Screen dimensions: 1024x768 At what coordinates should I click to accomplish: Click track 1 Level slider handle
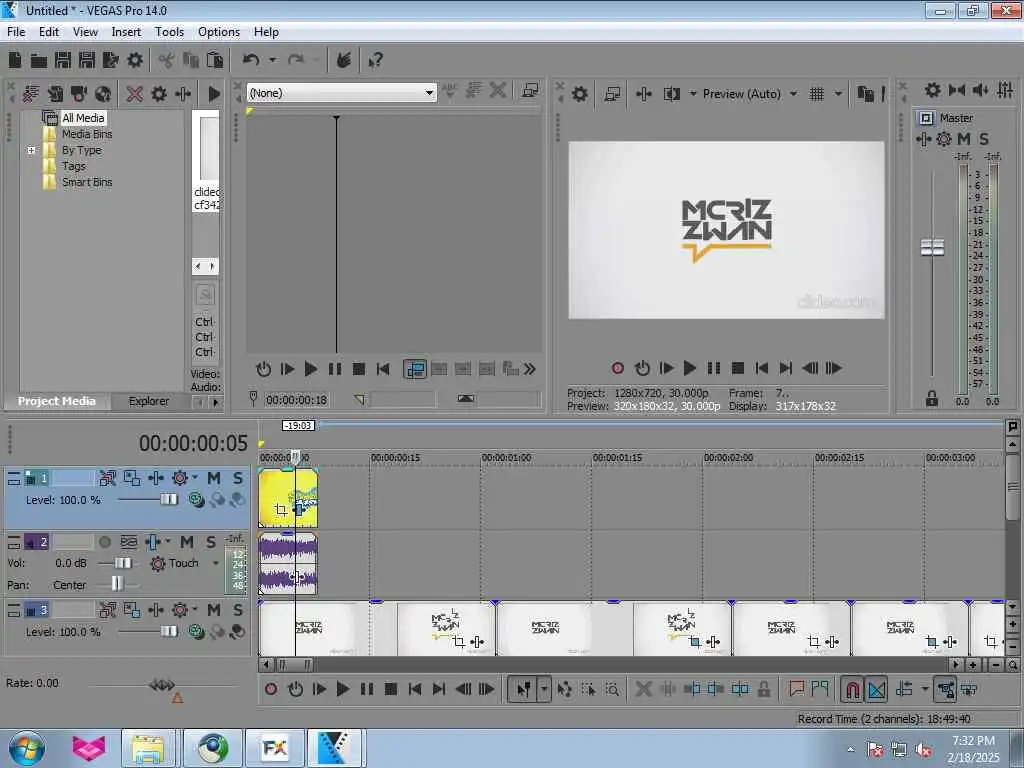pyautogui.click(x=168, y=500)
